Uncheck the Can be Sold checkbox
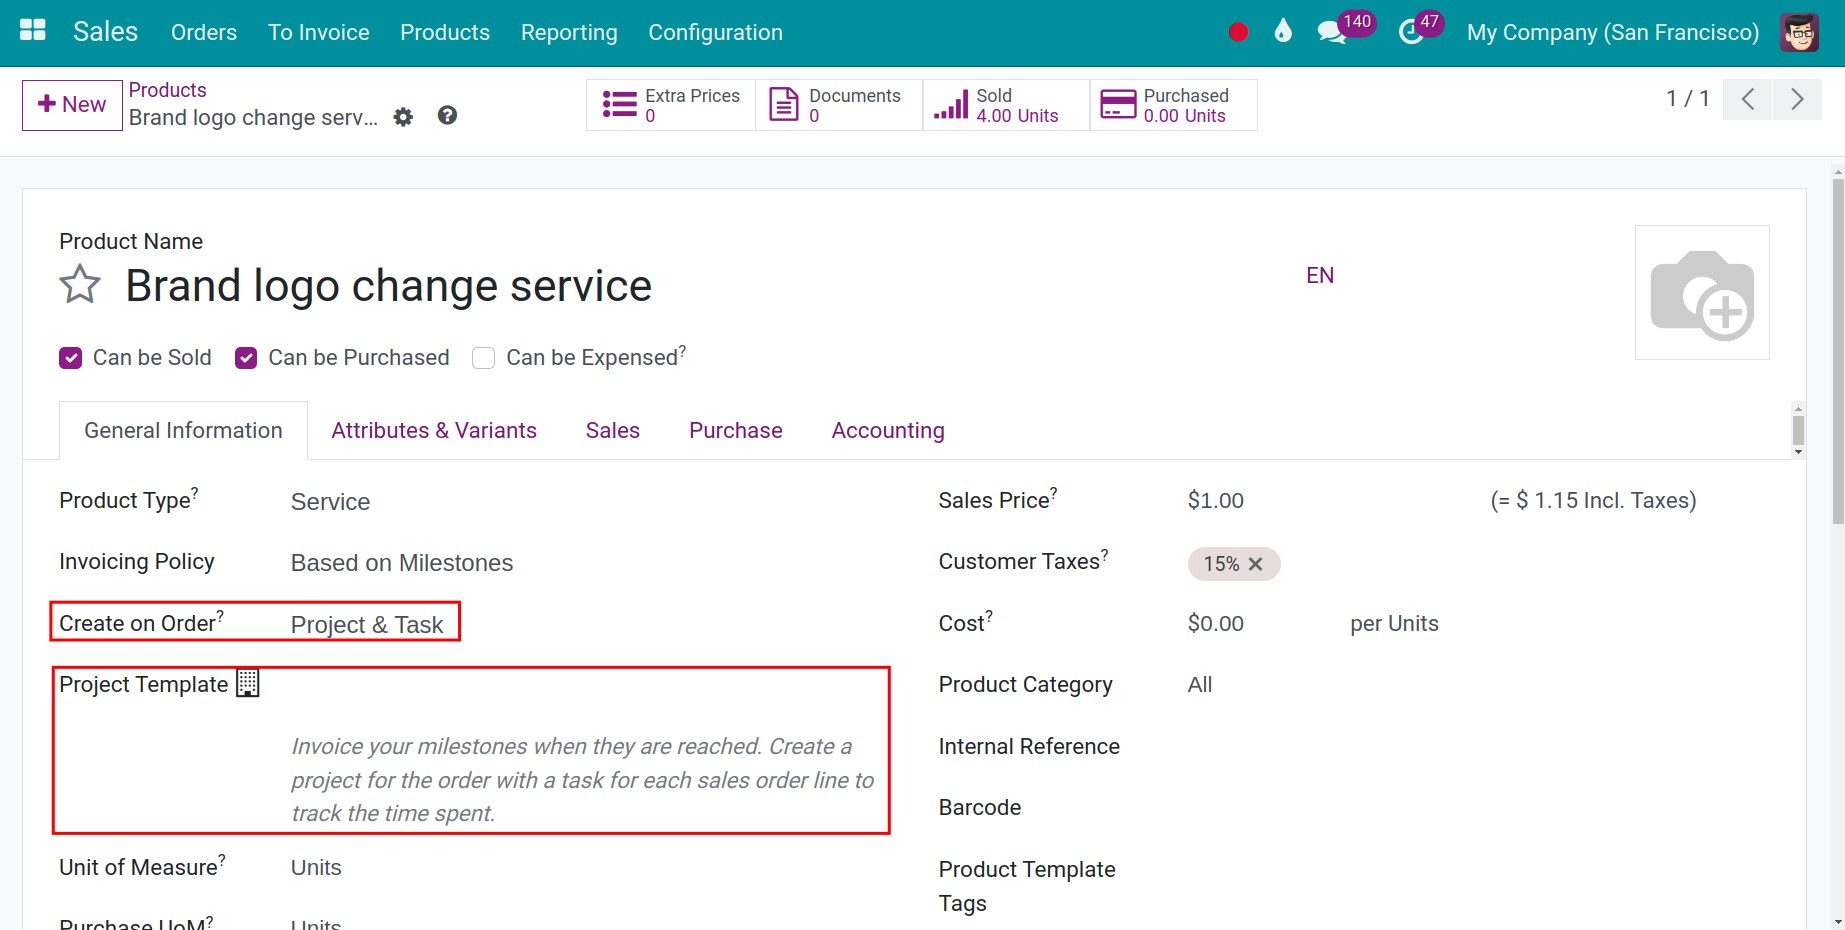This screenshot has width=1845, height=930. point(70,357)
